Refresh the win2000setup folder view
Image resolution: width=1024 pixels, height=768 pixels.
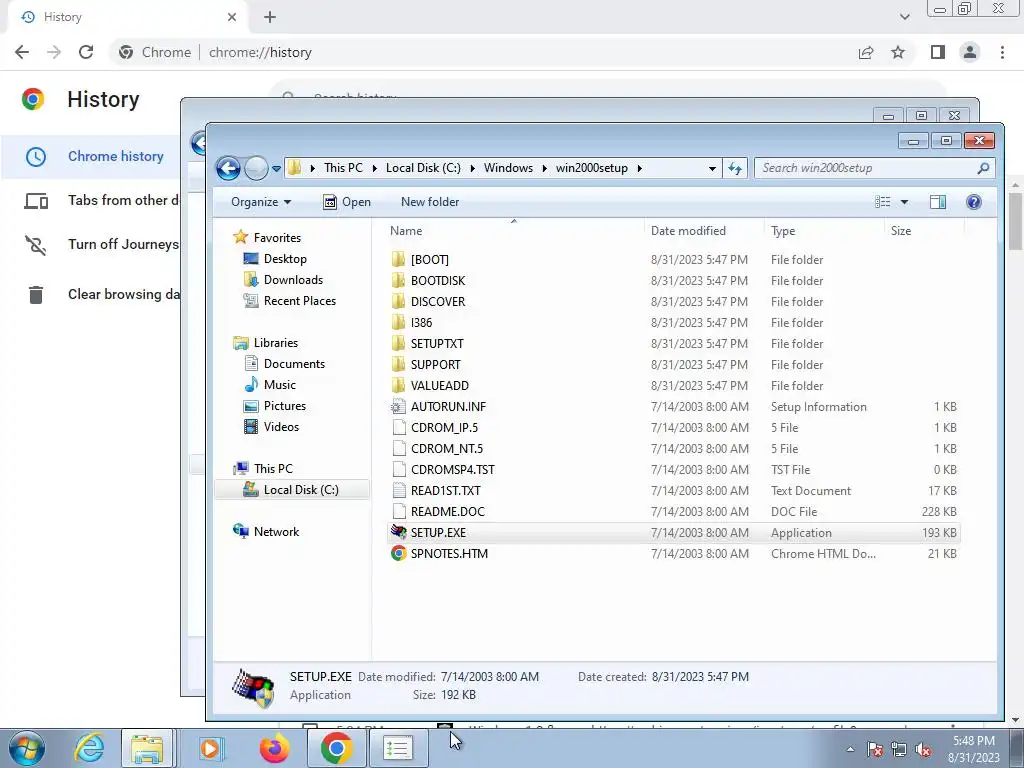click(735, 168)
